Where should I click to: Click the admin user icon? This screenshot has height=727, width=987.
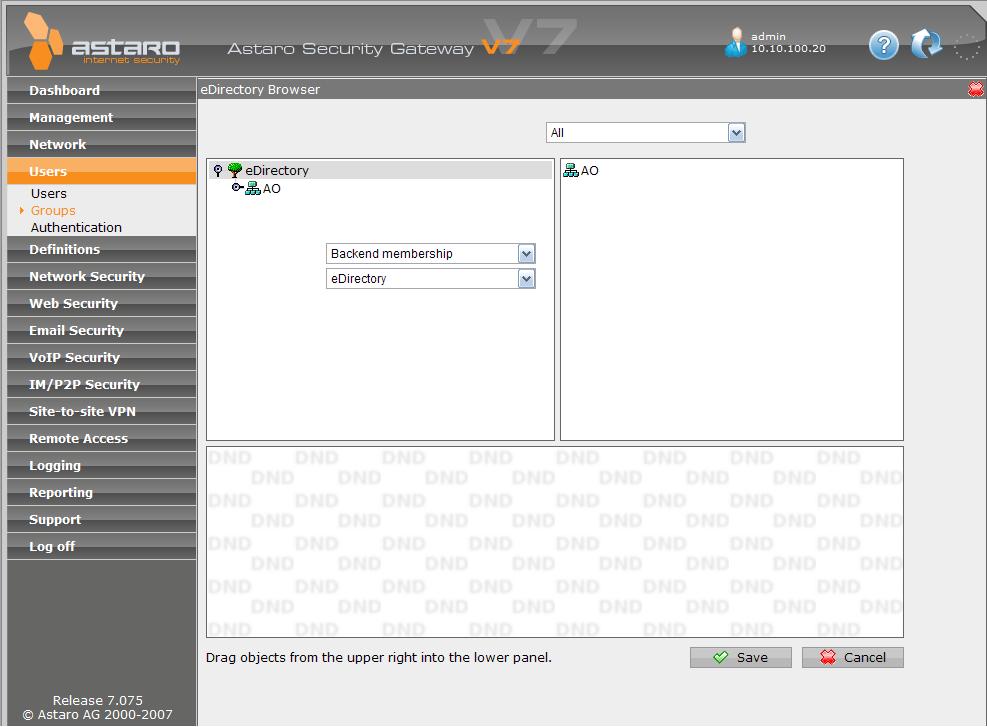tap(735, 42)
